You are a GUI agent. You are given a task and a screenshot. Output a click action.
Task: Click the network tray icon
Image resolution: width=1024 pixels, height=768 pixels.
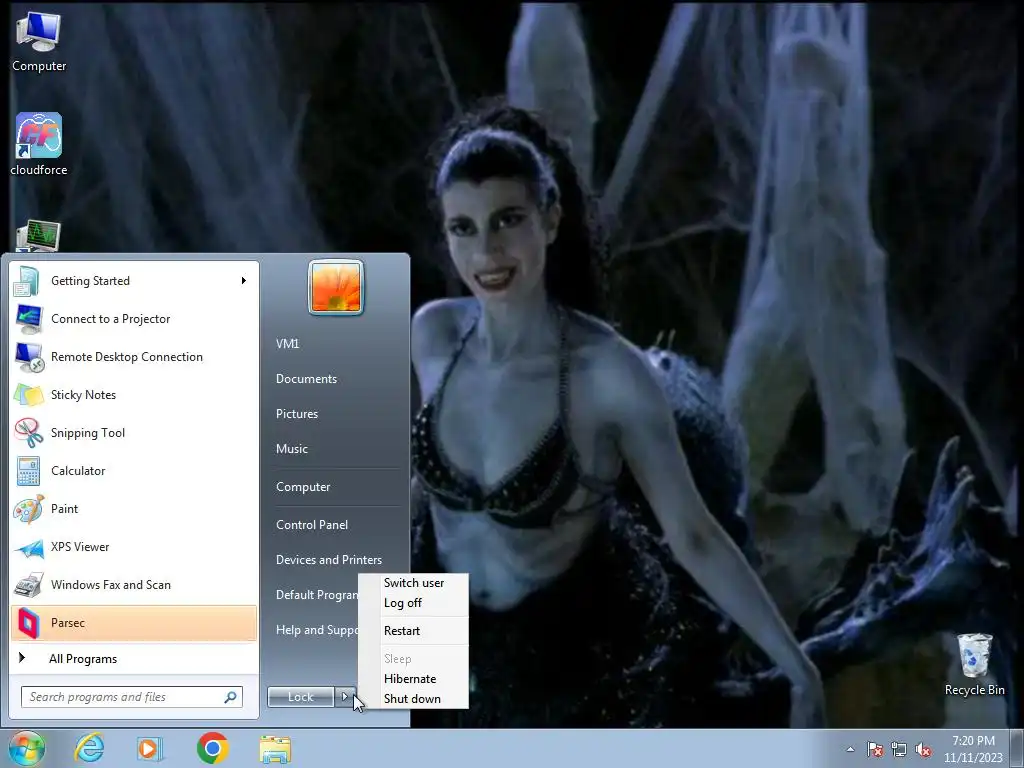899,750
